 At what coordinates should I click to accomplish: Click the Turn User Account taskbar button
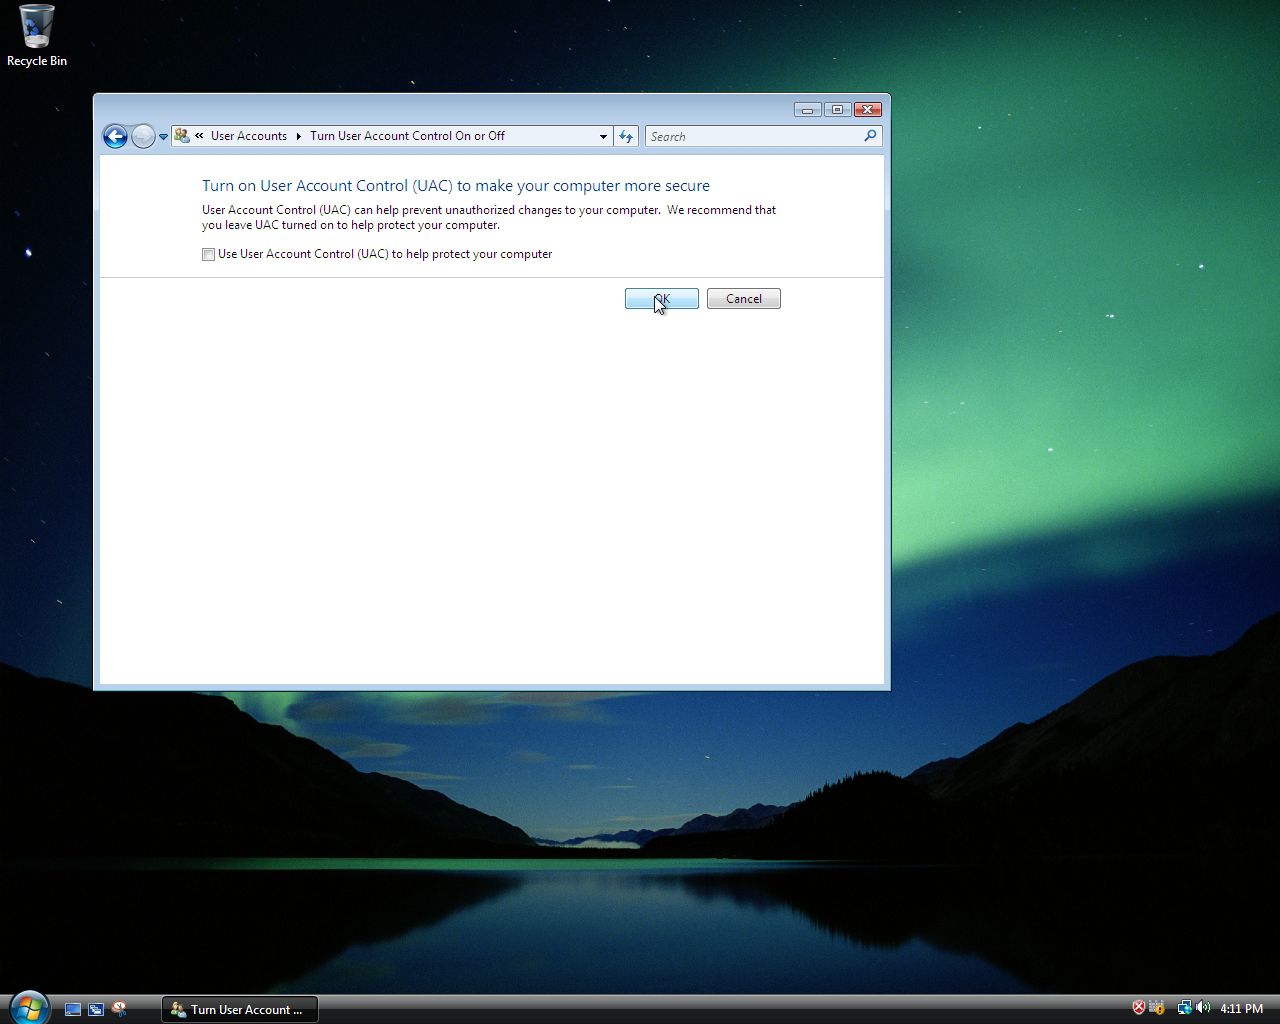(240, 1010)
